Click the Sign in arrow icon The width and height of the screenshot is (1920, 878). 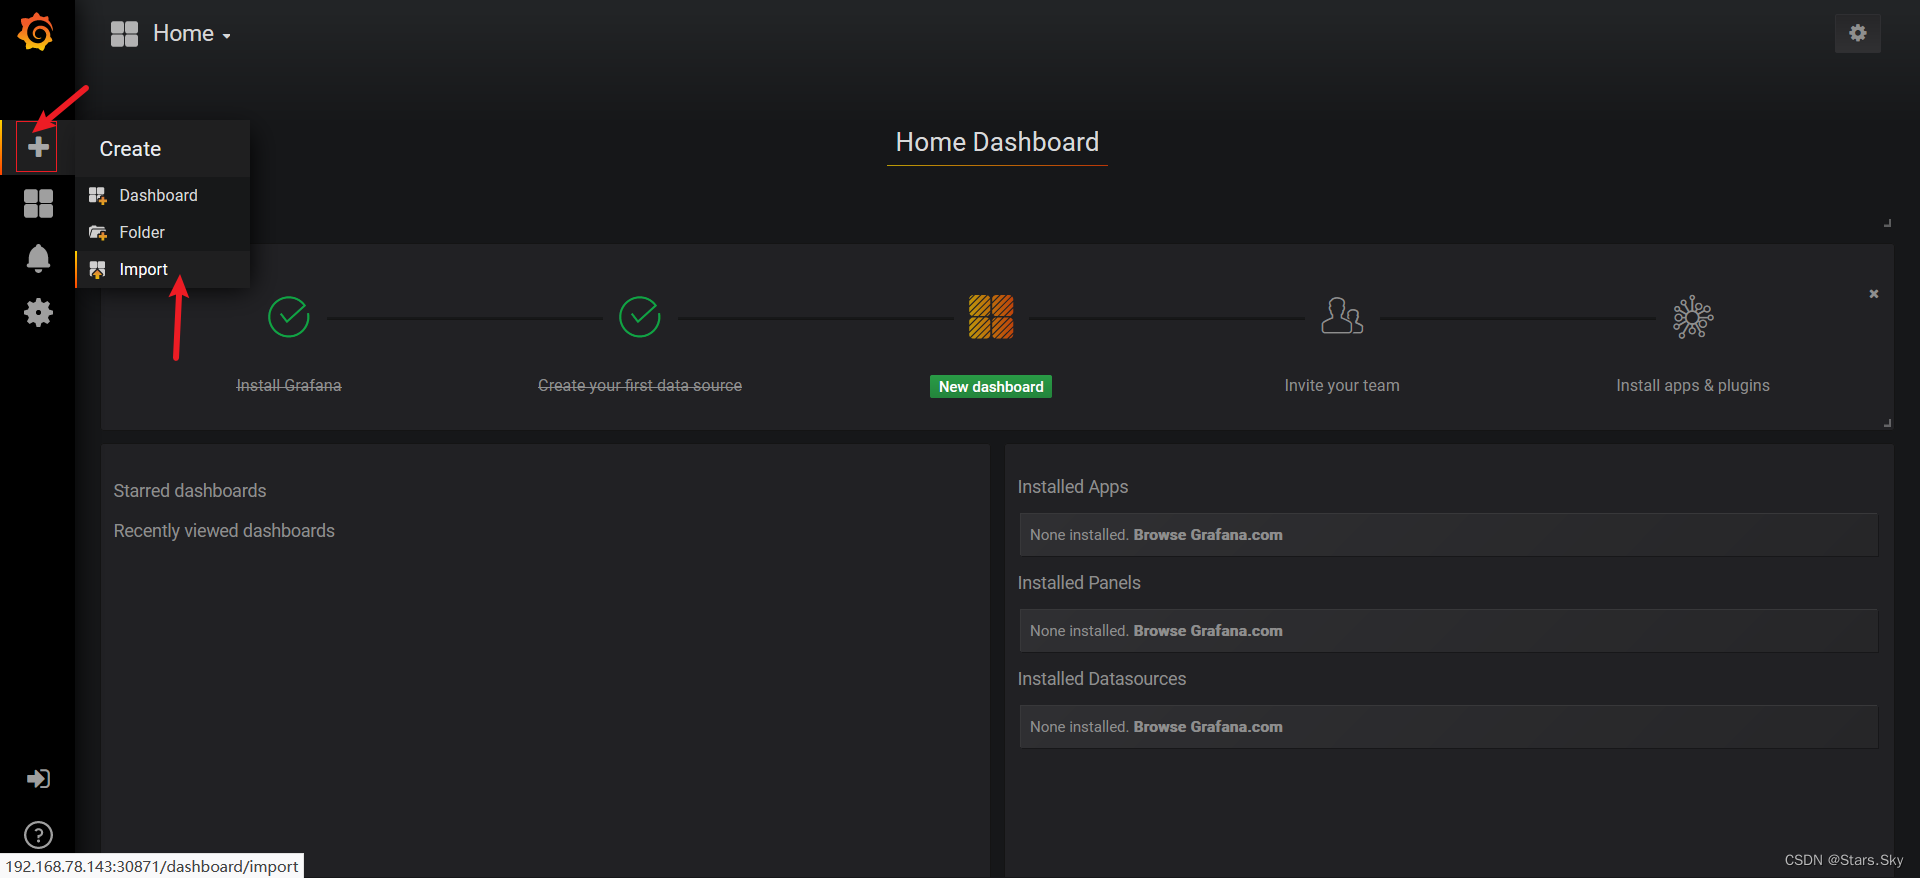pos(38,779)
